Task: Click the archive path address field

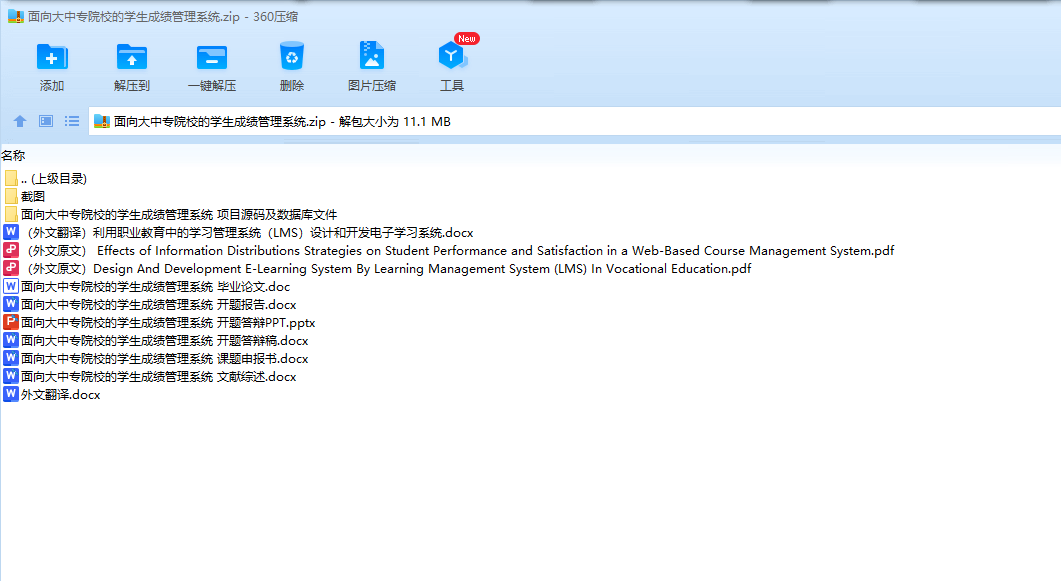Action: [x=574, y=122]
